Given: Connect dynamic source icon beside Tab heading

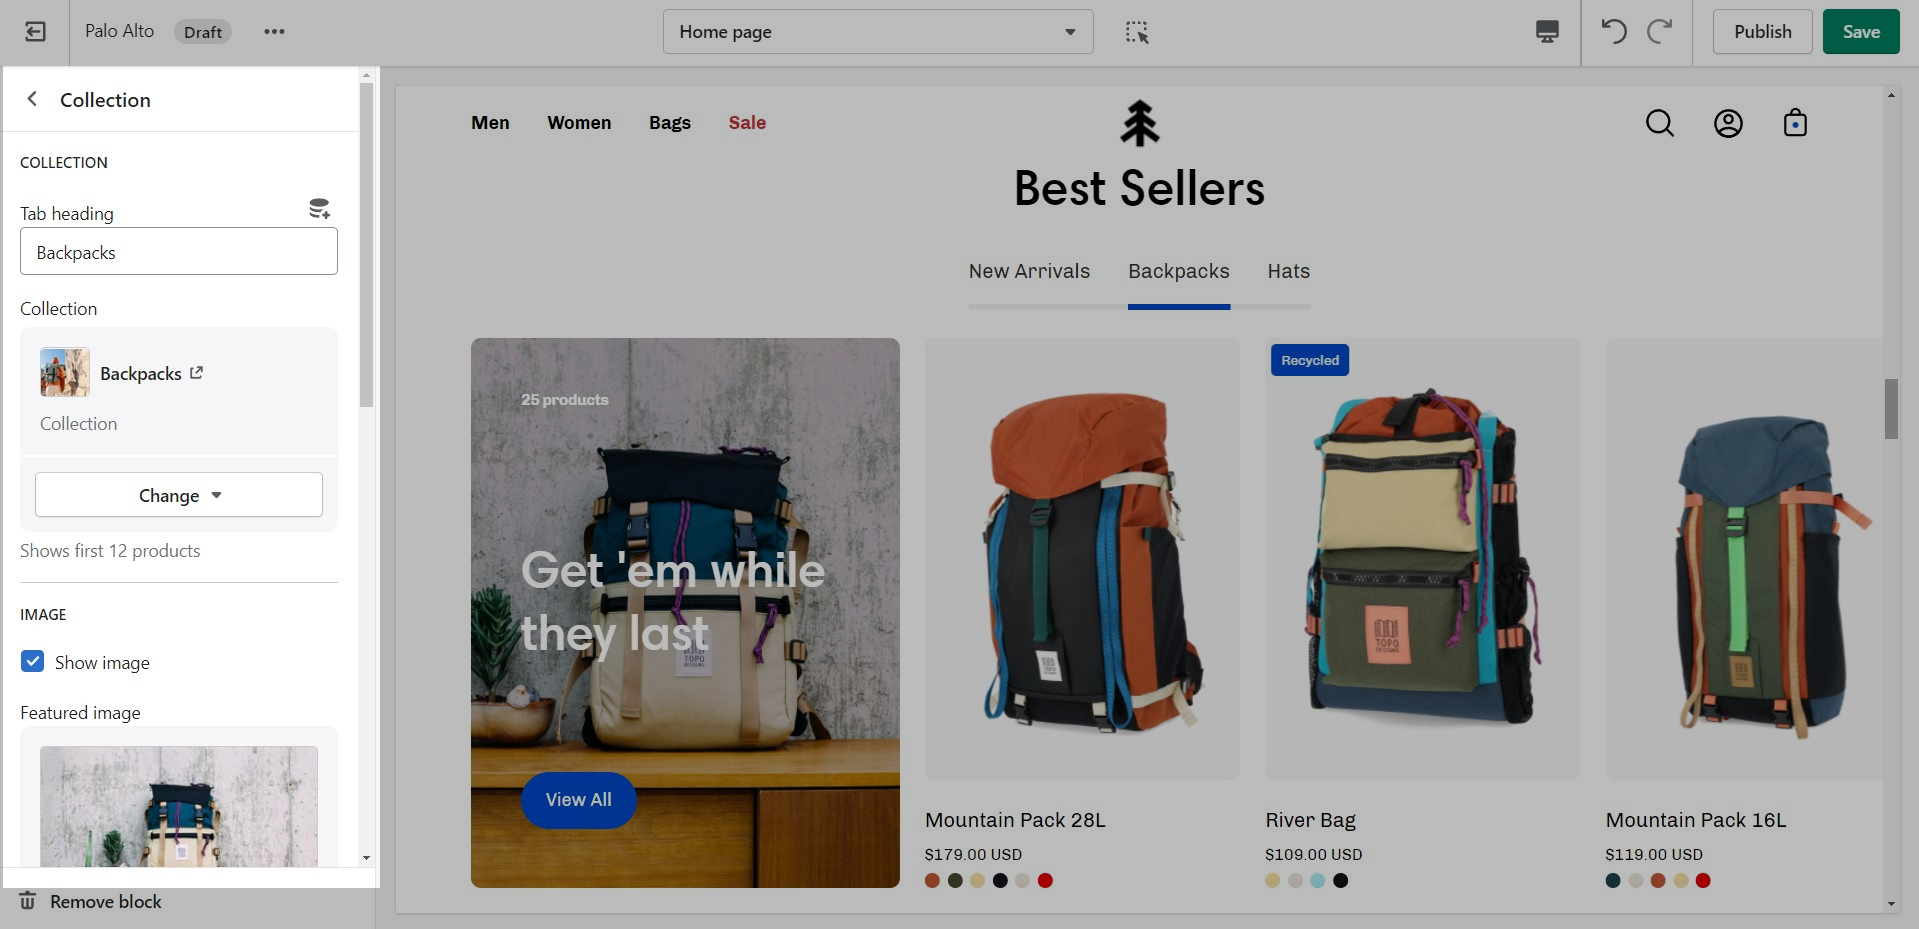Looking at the screenshot, I should coord(319,209).
